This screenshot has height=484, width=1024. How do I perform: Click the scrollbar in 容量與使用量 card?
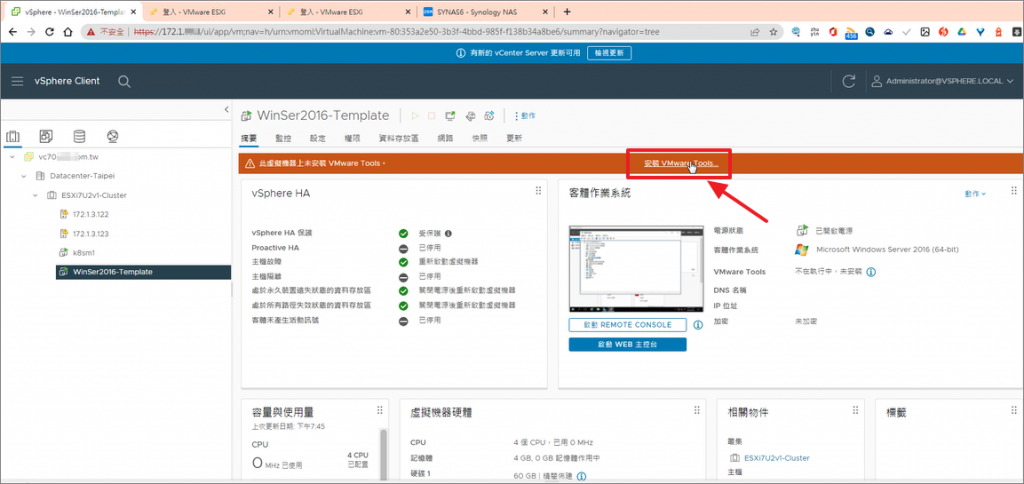[x=383, y=455]
